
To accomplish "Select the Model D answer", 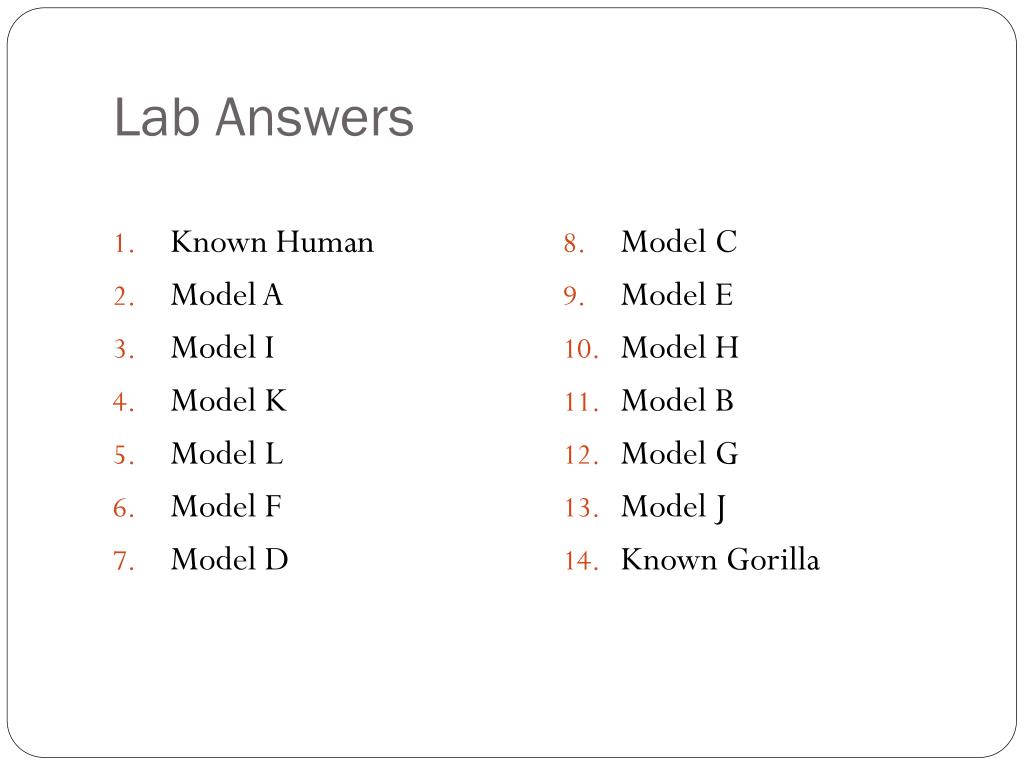I will click(229, 560).
